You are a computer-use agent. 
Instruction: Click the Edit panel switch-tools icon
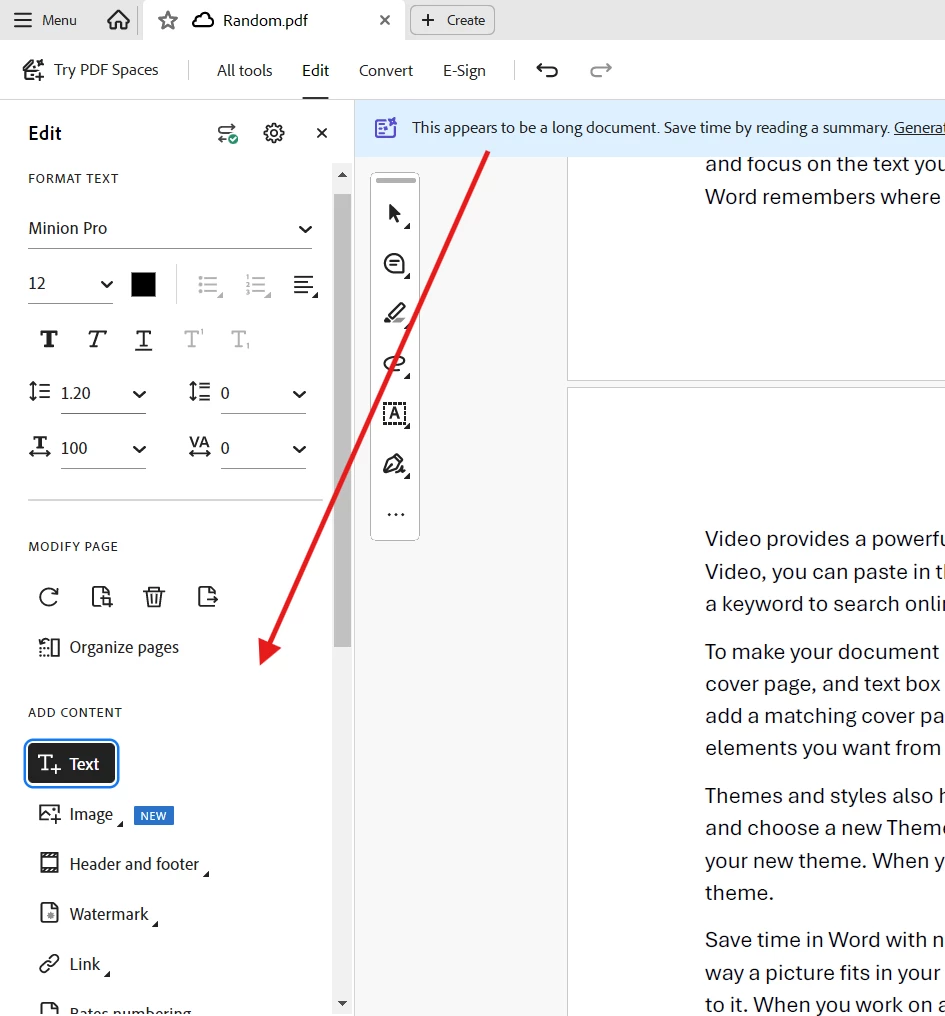(x=227, y=133)
